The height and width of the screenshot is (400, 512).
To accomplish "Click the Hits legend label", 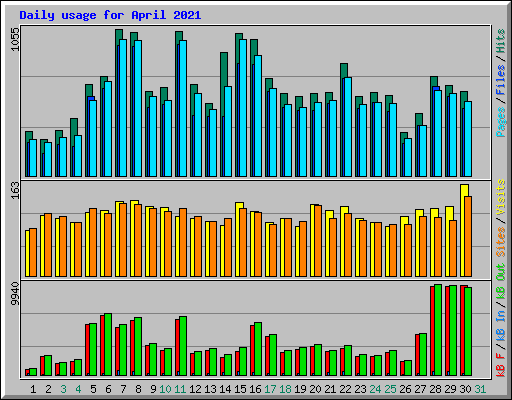I will (x=500, y=41).
